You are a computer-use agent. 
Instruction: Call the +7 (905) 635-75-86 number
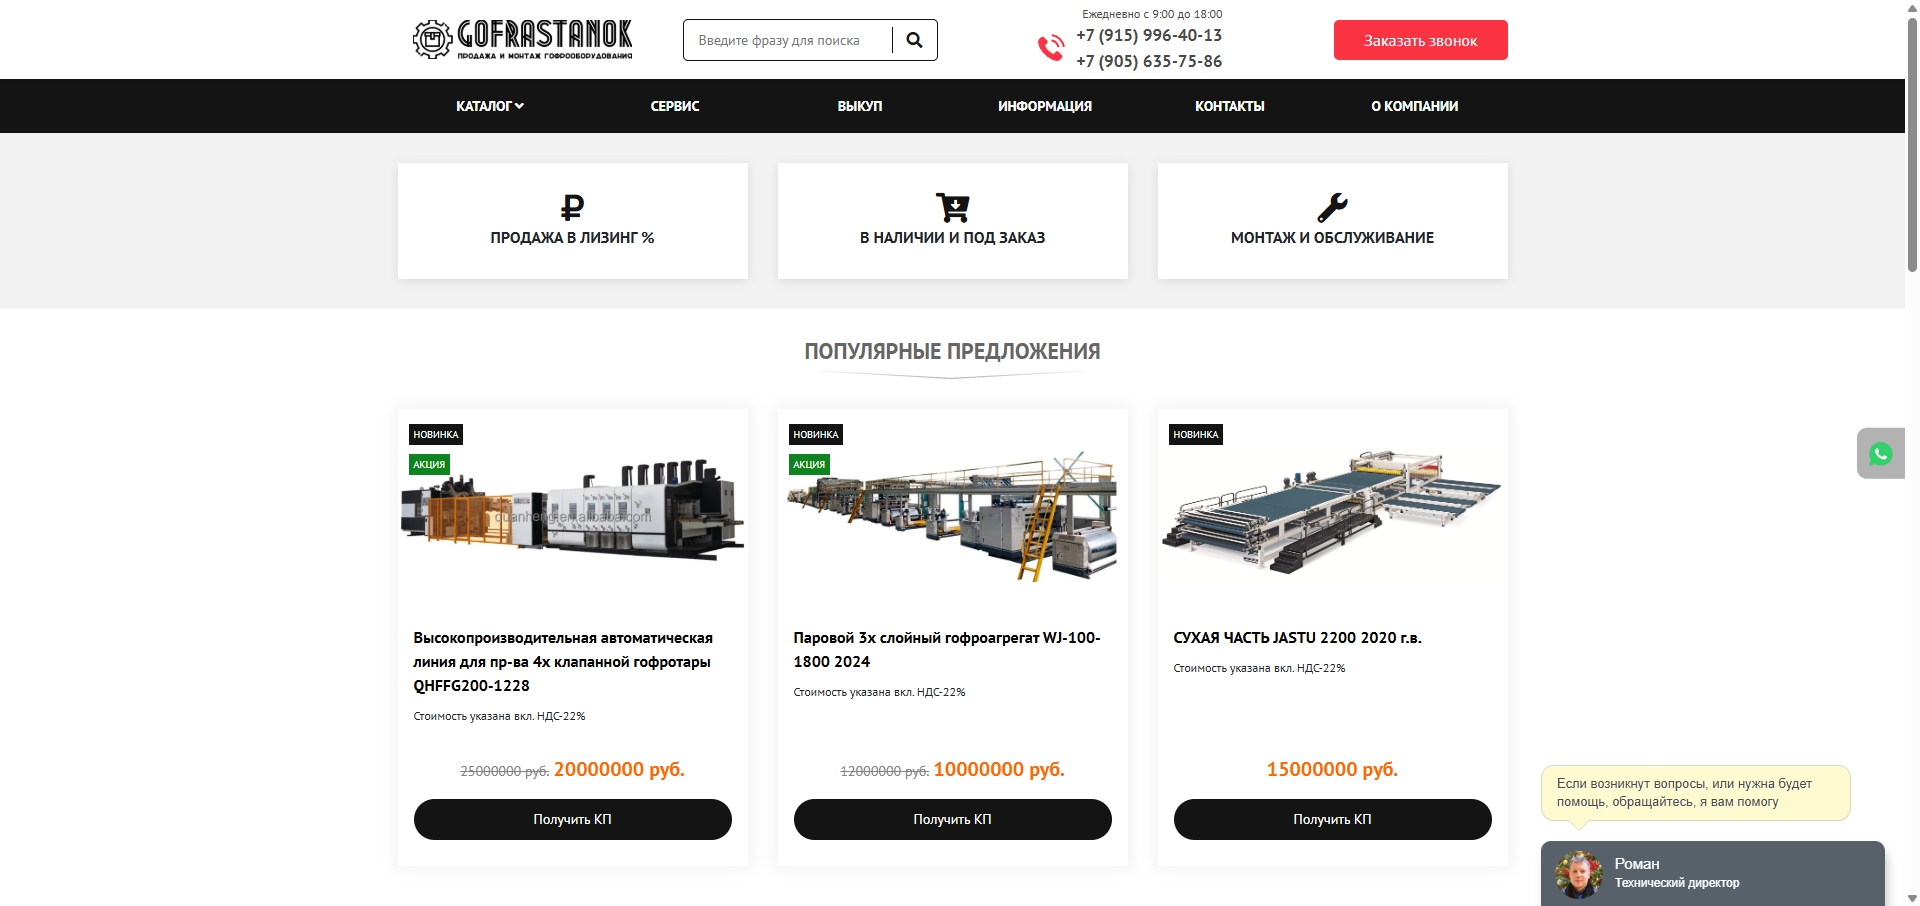point(1149,61)
